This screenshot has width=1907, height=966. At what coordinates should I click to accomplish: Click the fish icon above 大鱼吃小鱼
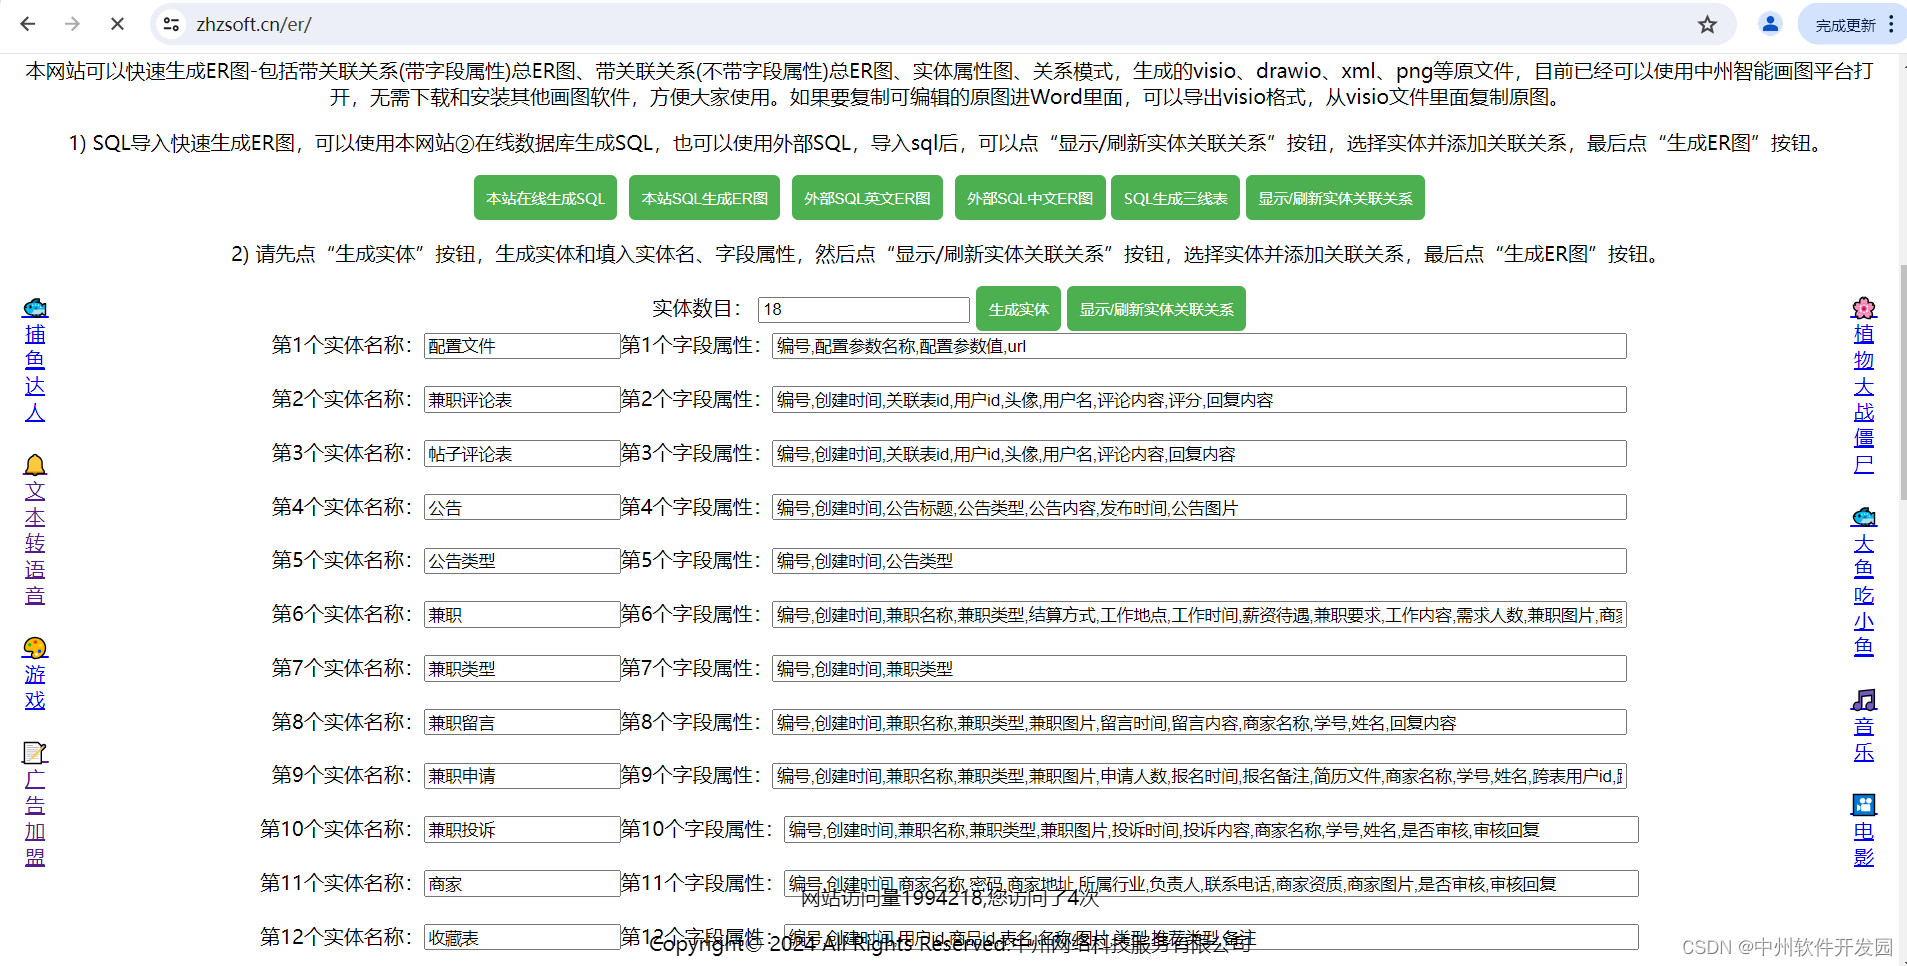tap(1864, 517)
